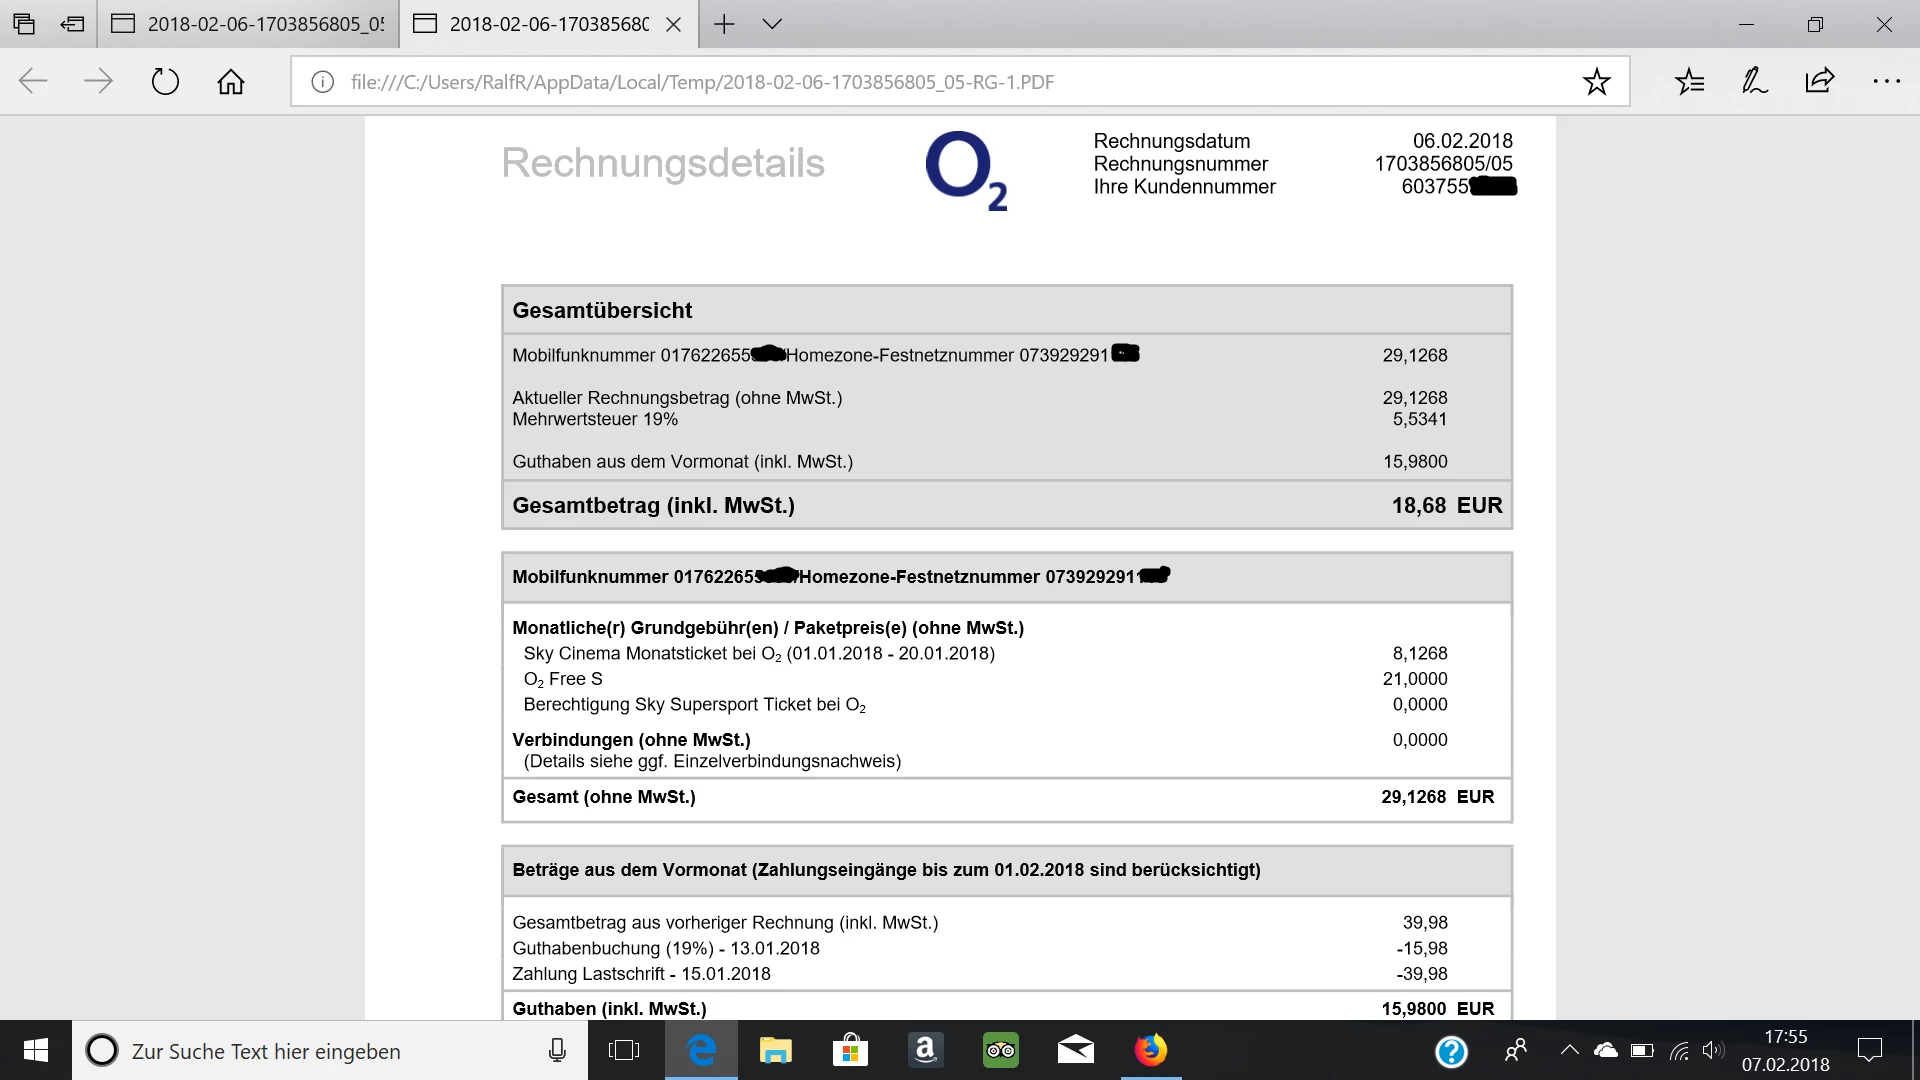Open the Settings and more ellipsis menu

(x=1886, y=81)
